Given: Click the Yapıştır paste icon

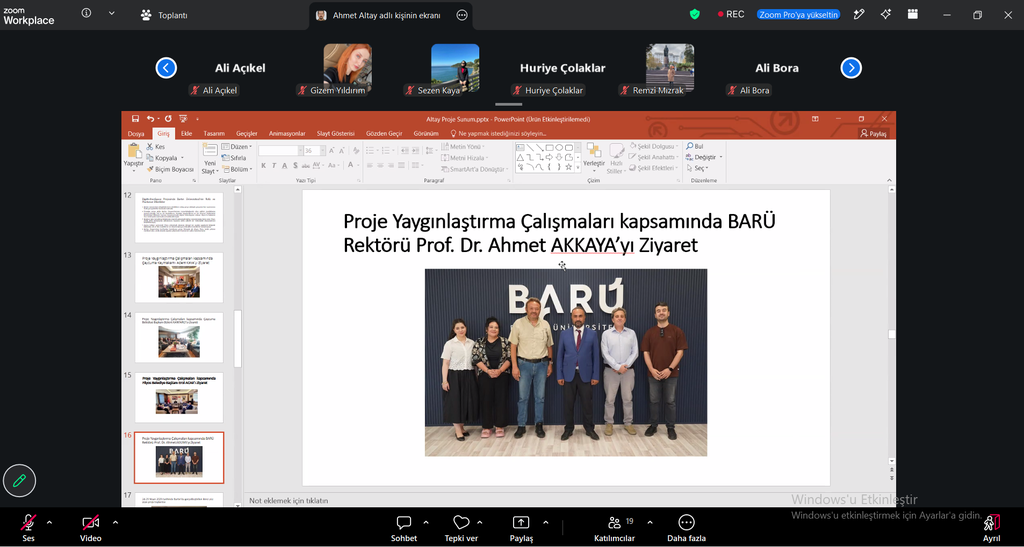Looking at the screenshot, I should (134, 151).
